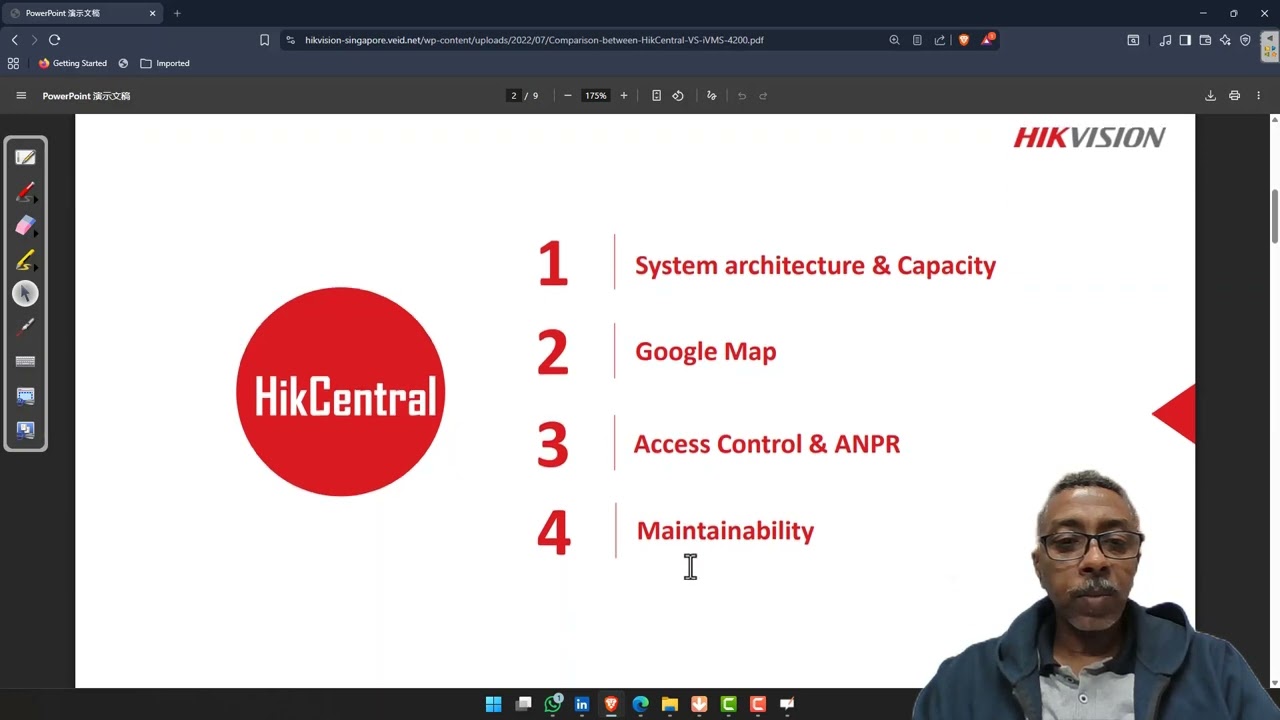1280x720 pixels.
Task: Open LinkedIn from the taskbar
Action: 582,704
